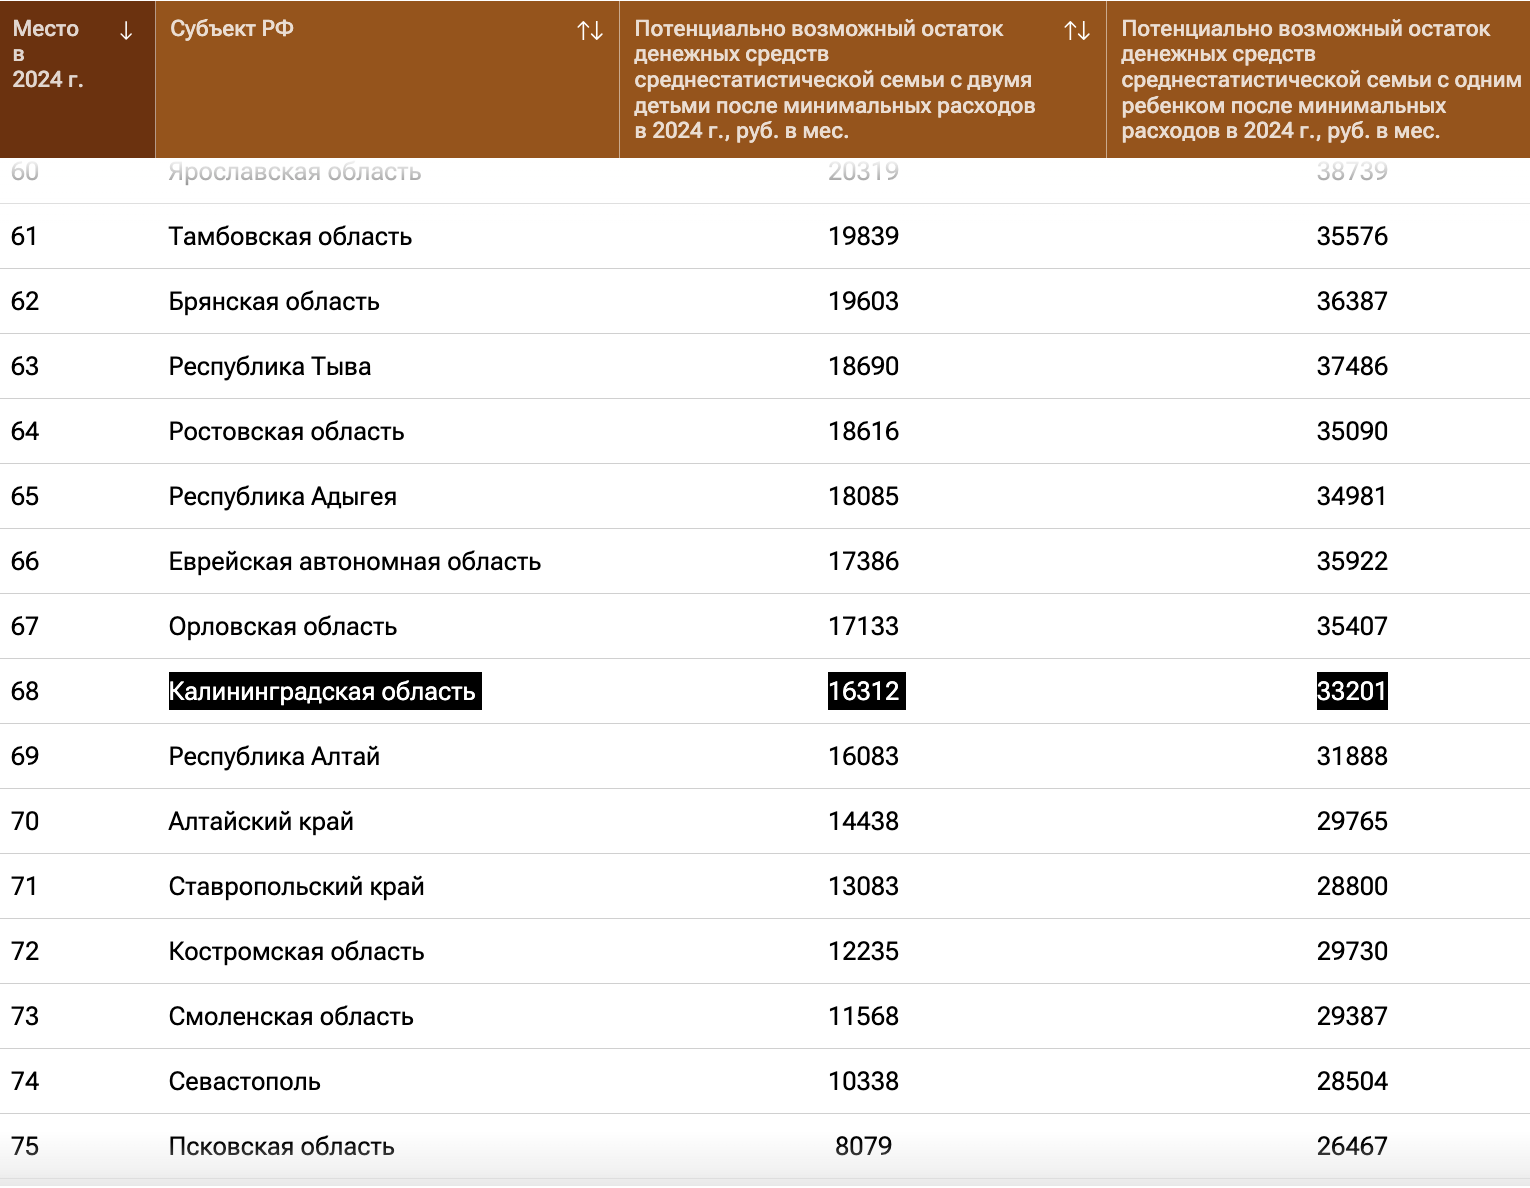Click the 'Место в 2024 г.' column header
The height and width of the screenshot is (1188, 1530).
tap(77, 79)
